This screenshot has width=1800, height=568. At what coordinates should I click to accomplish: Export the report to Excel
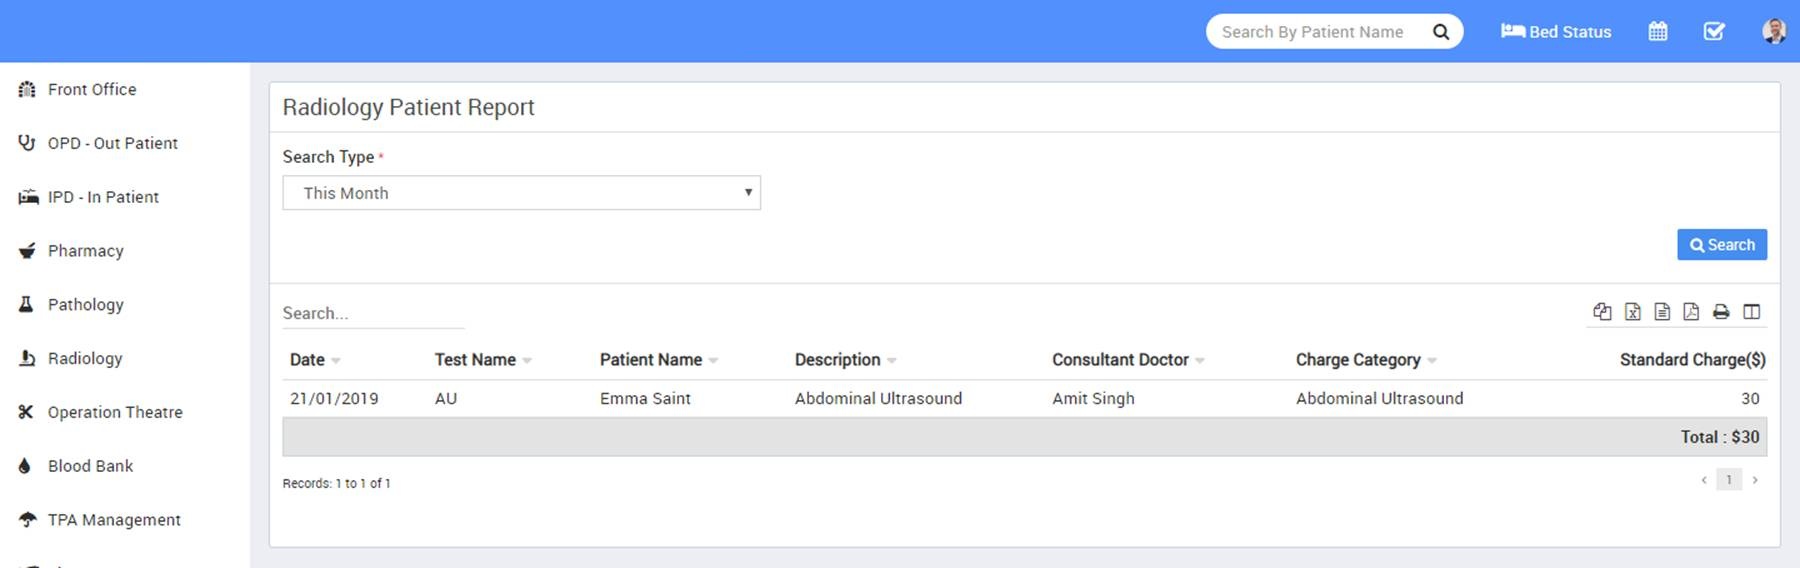1632,312
